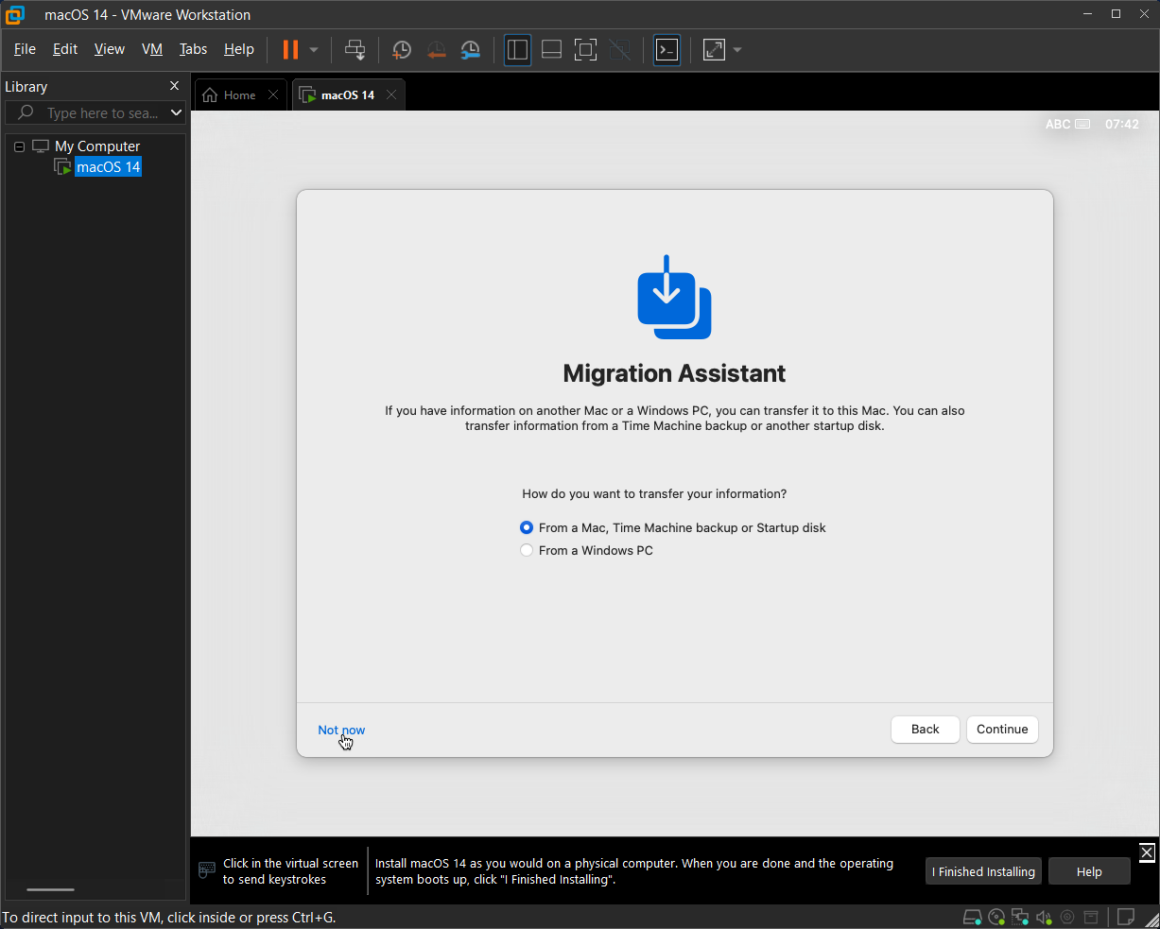Click the CD/DVD drive status icon

point(997,918)
